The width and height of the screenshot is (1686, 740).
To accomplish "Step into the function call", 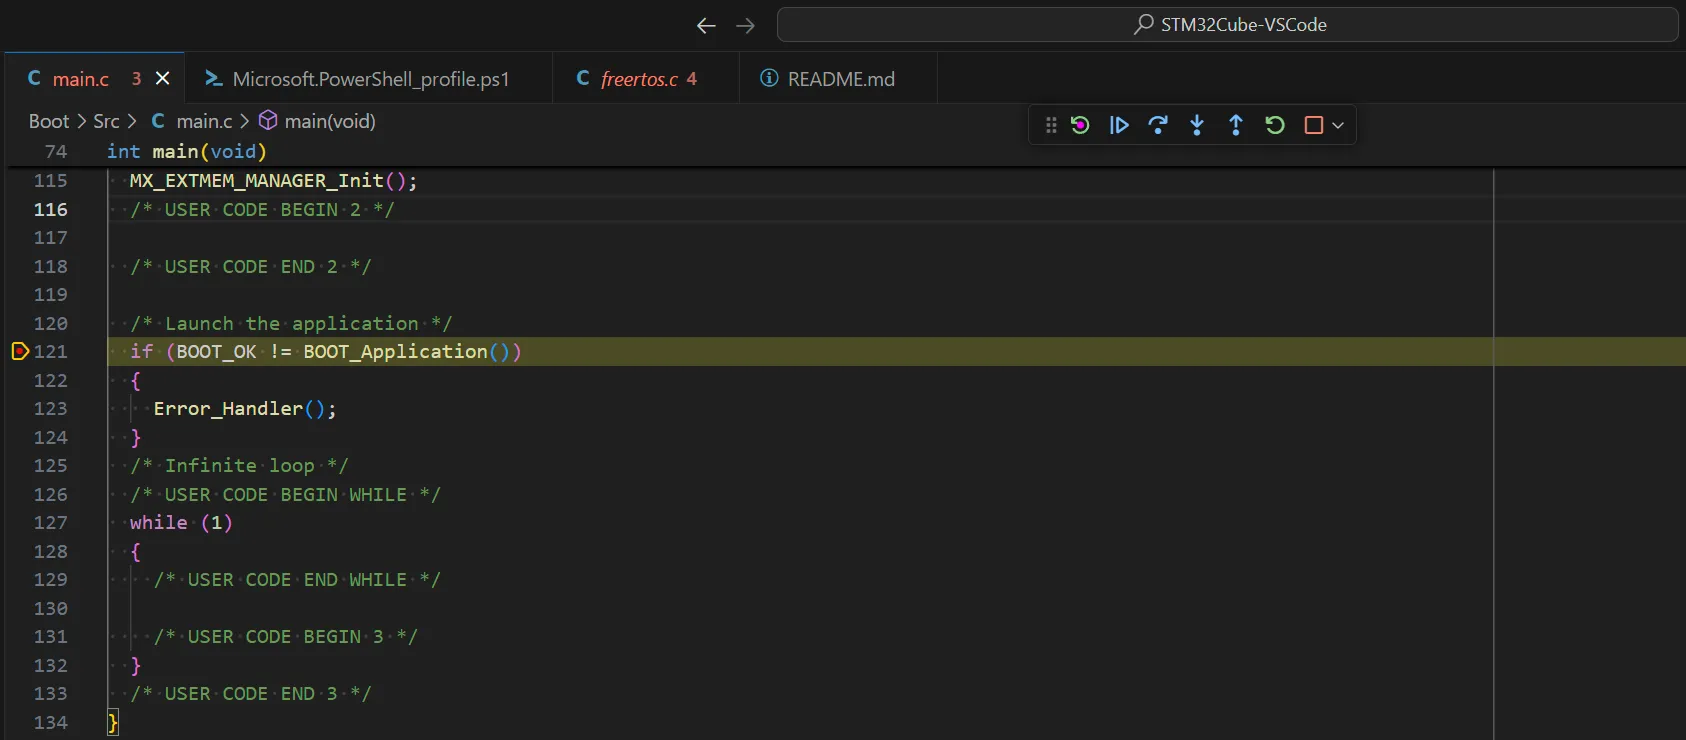I will (x=1197, y=125).
